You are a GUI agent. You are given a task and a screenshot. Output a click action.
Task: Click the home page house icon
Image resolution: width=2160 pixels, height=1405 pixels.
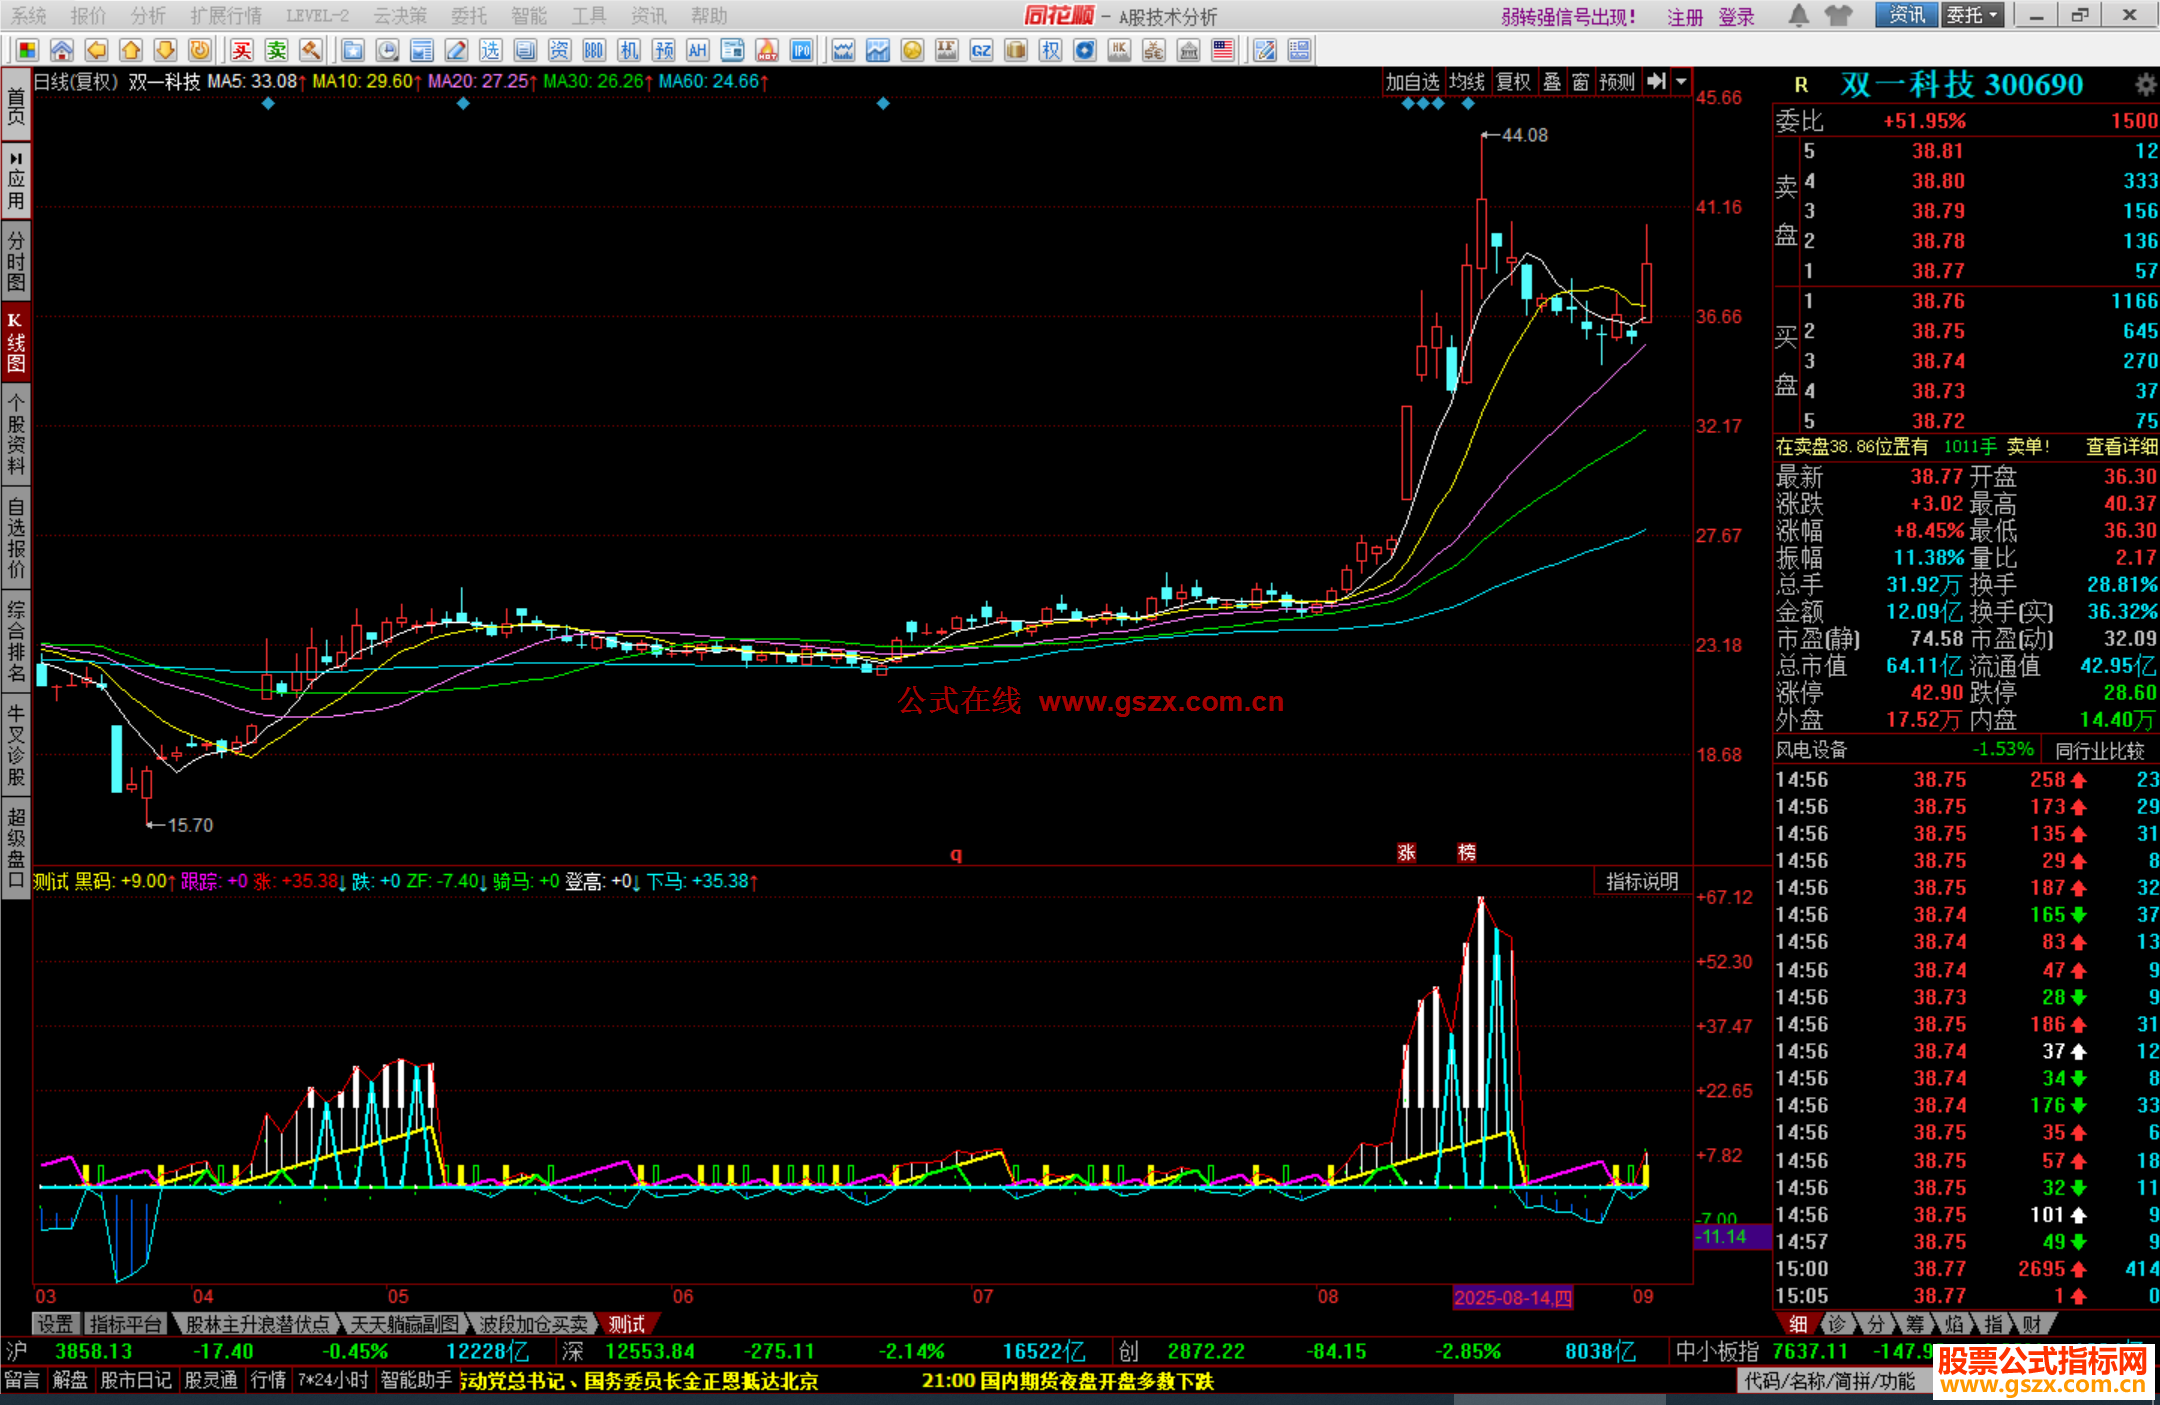pyautogui.click(x=62, y=50)
